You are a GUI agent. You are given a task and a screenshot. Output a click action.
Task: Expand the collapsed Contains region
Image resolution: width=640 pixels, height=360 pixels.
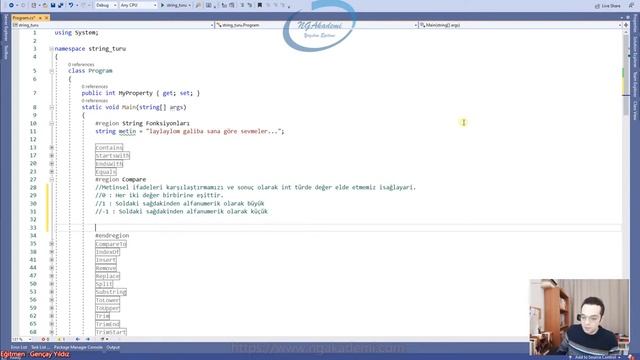(51, 147)
